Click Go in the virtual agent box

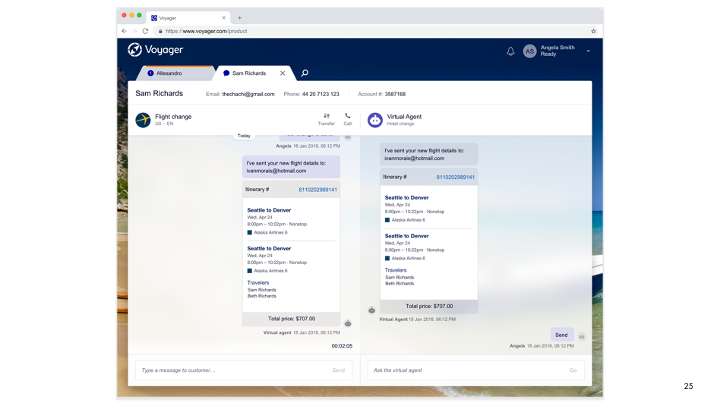(x=573, y=370)
